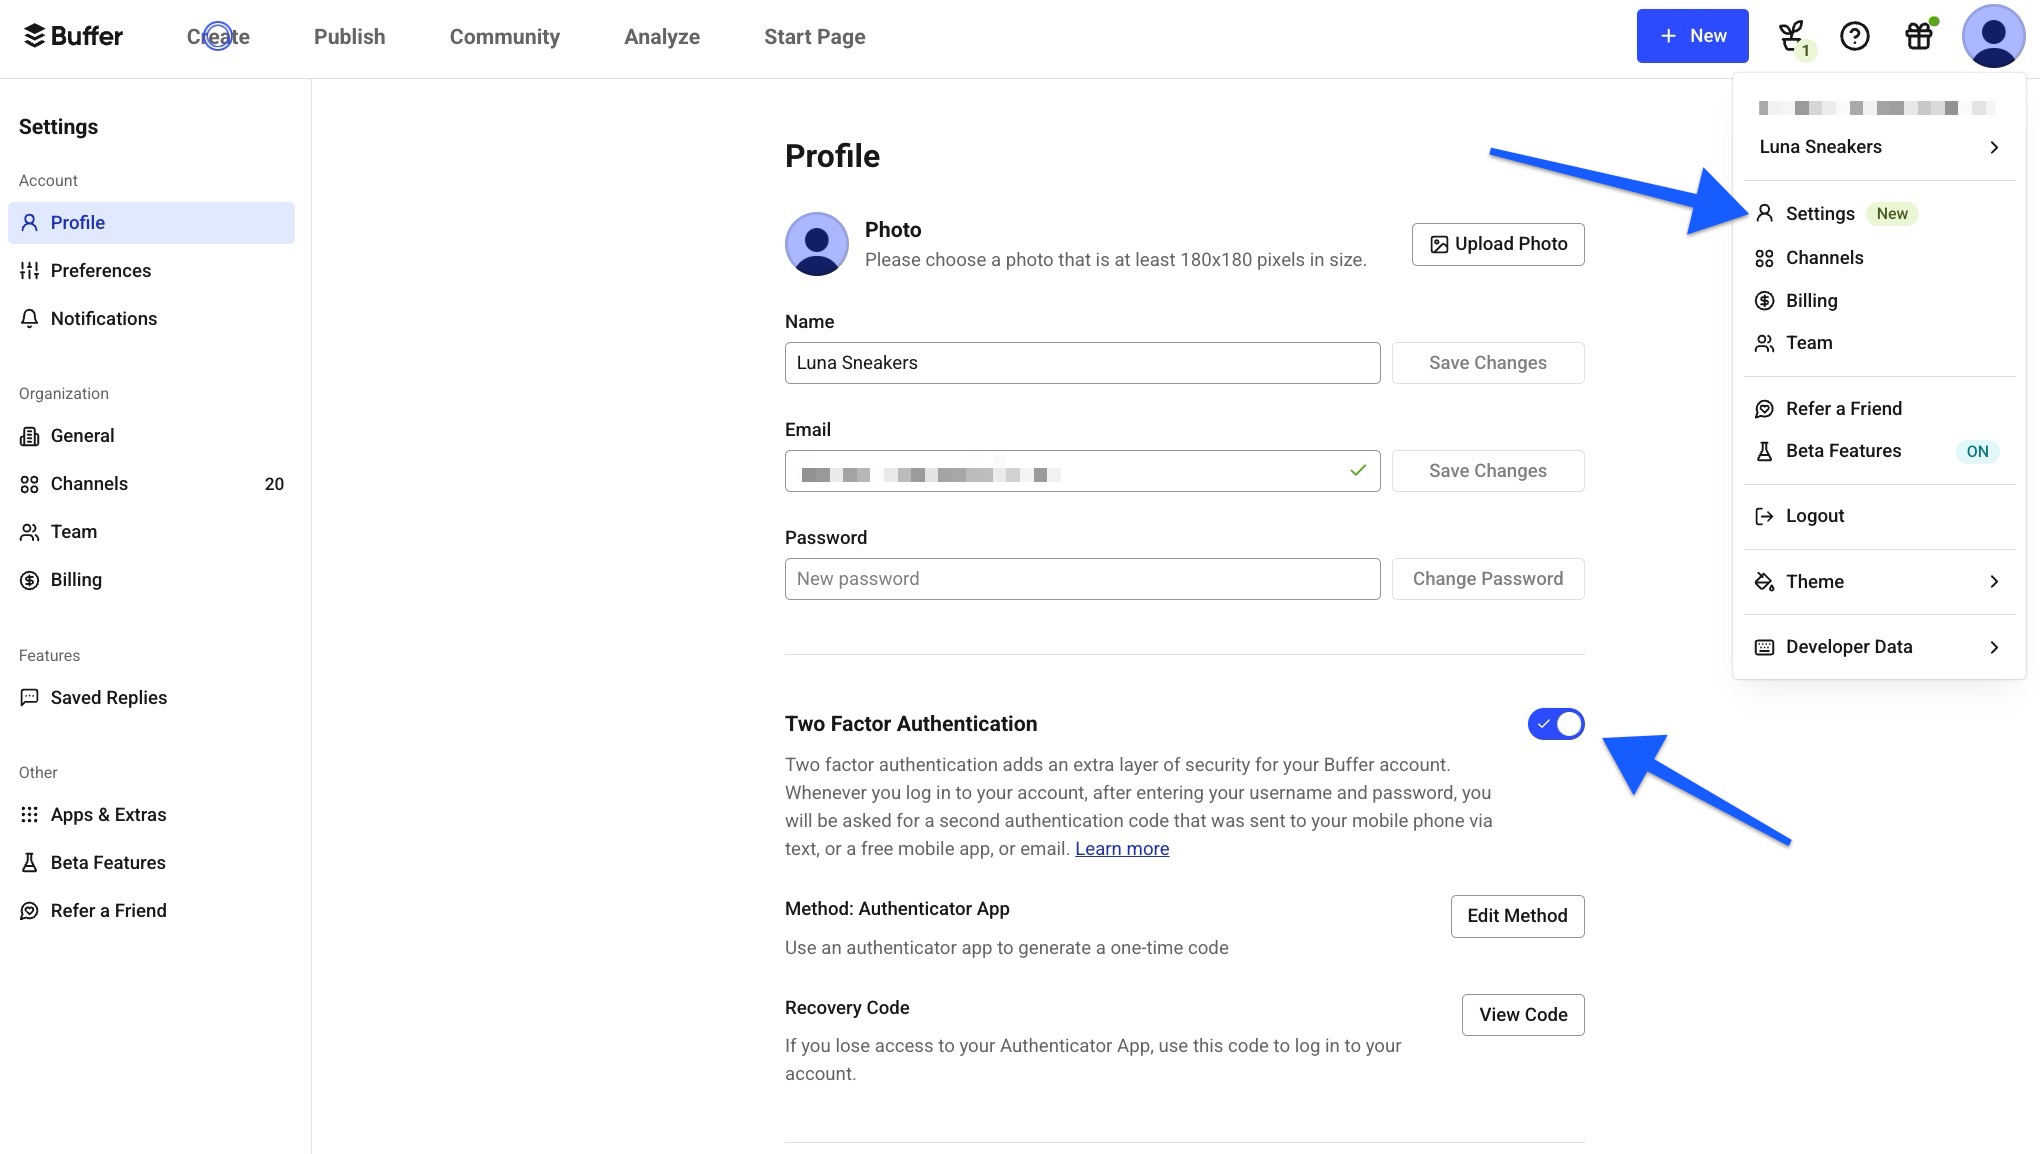Disable Two Factor Authentication toggle
Screen dimensions: 2040x1154
[x=1555, y=724]
